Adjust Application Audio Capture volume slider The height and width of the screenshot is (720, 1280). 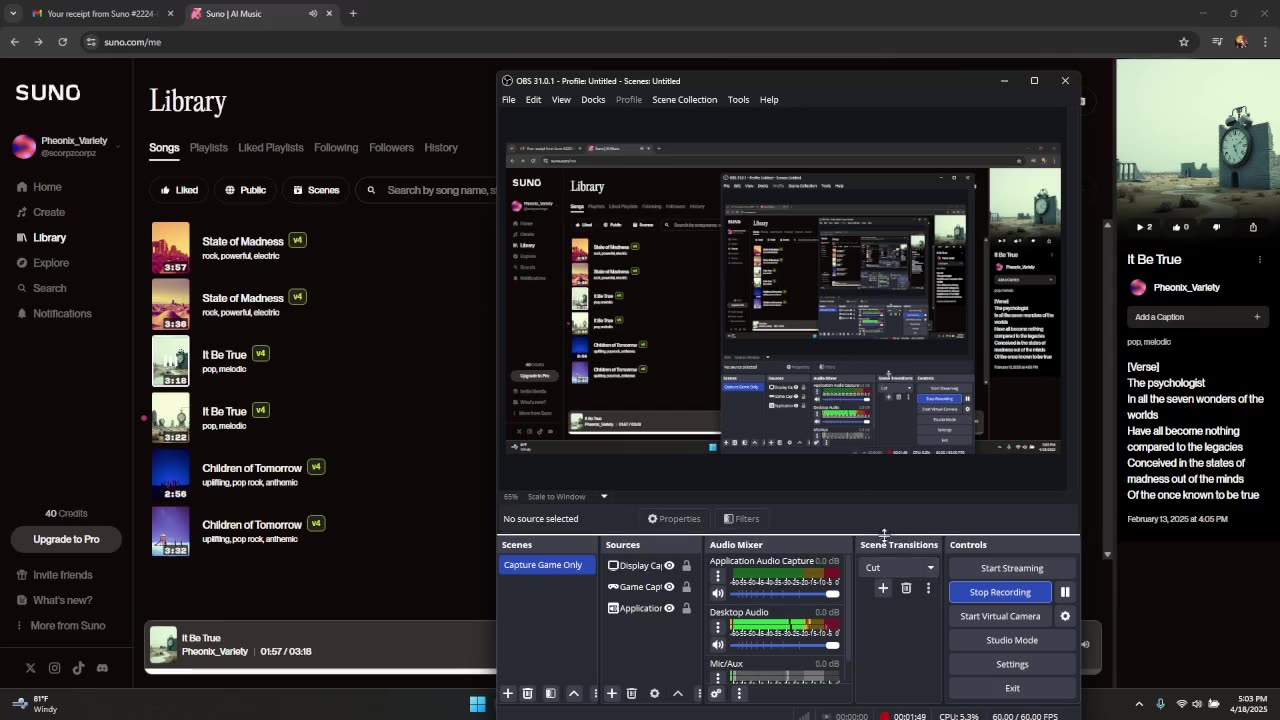pos(785,594)
